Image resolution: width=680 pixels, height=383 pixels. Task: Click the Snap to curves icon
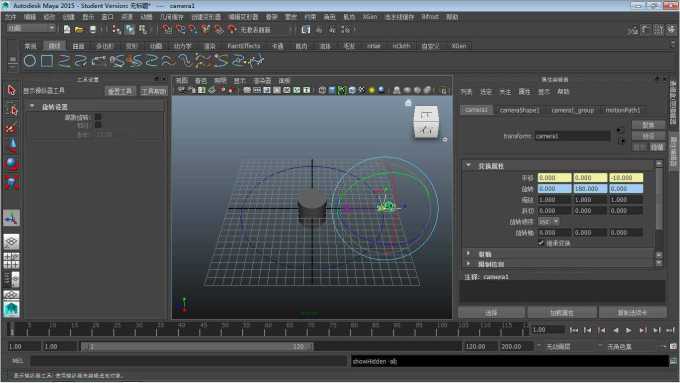180,29
